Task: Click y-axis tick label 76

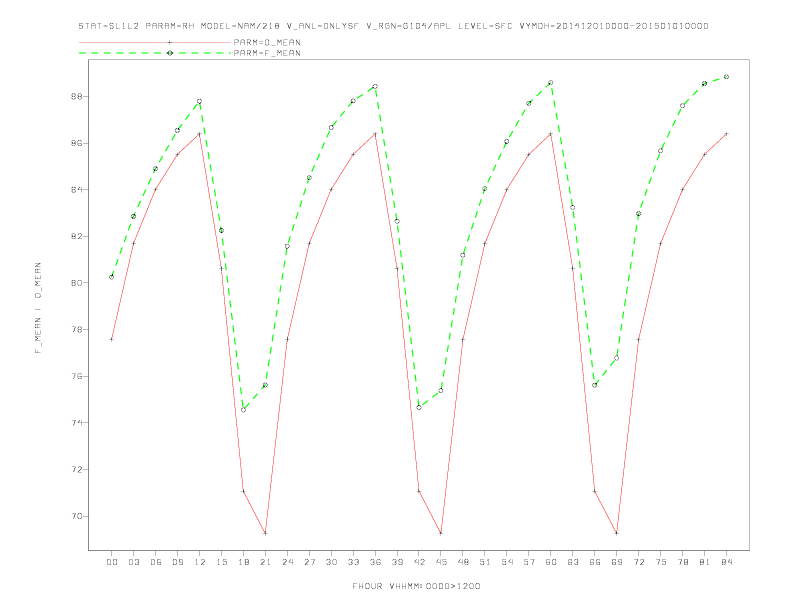Action: (76, 376)
